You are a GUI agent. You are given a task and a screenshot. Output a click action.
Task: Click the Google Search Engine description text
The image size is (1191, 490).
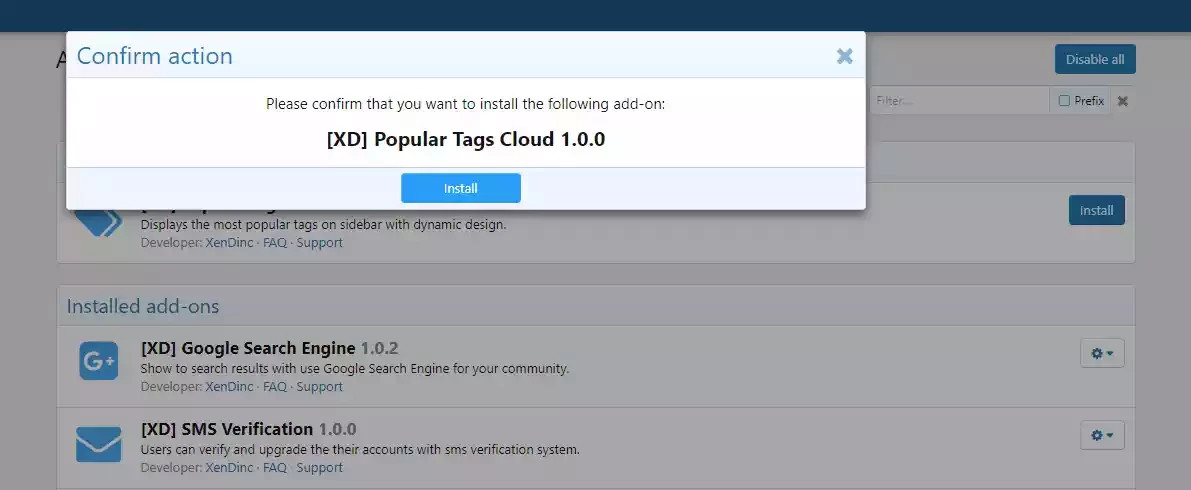click(x=355, y=369)
